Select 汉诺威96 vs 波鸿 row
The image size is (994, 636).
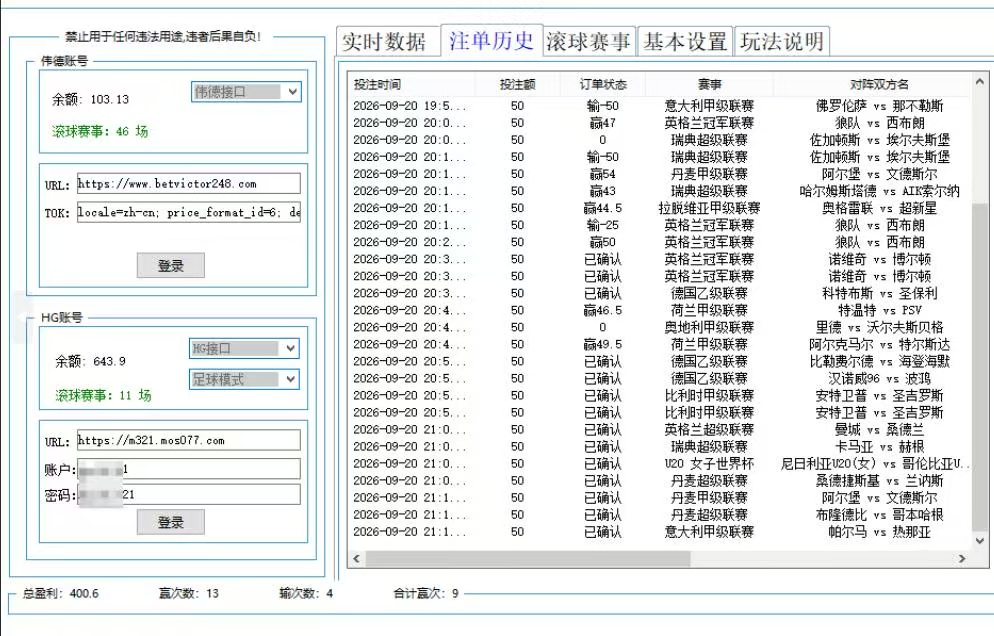click(659, 379)
